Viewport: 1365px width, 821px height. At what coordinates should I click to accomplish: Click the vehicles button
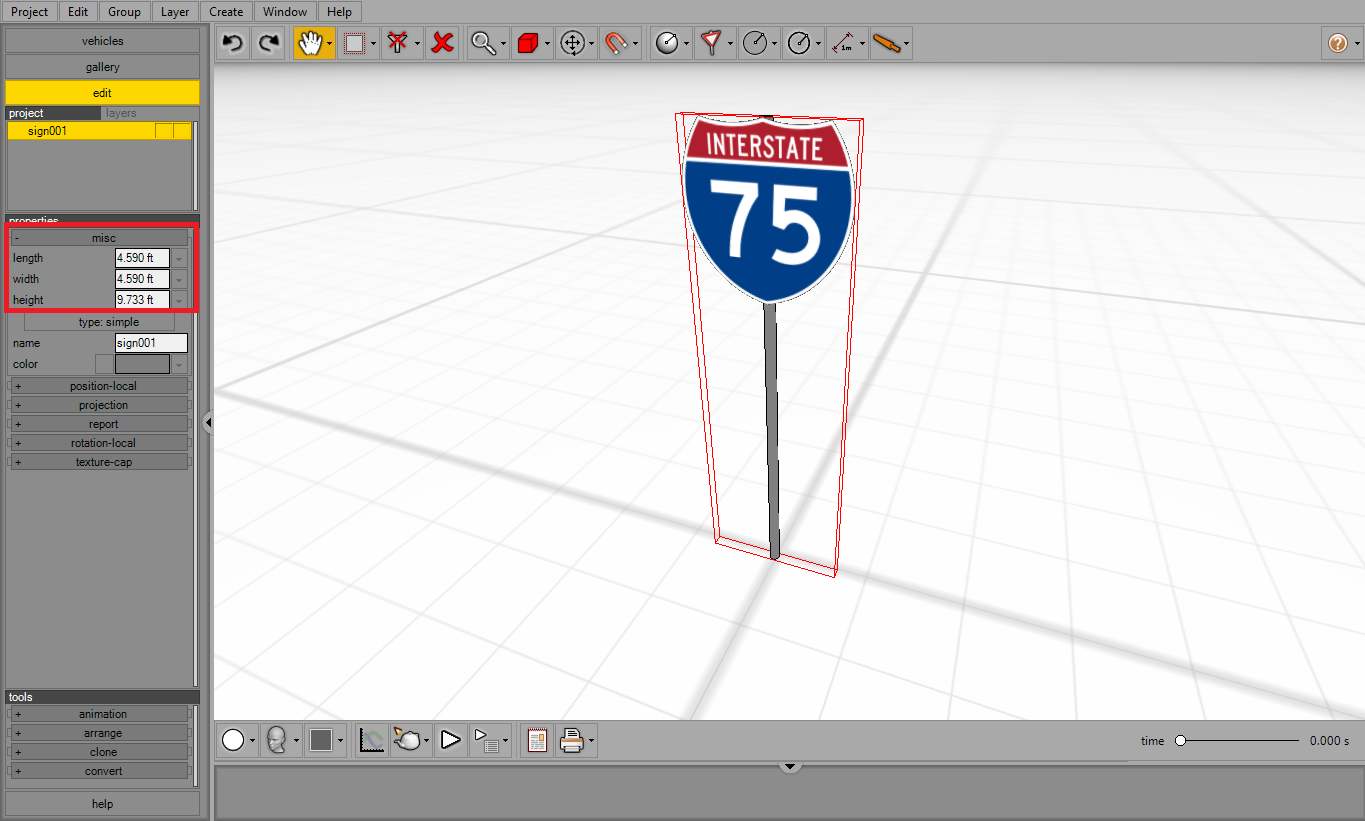point(103,41)
